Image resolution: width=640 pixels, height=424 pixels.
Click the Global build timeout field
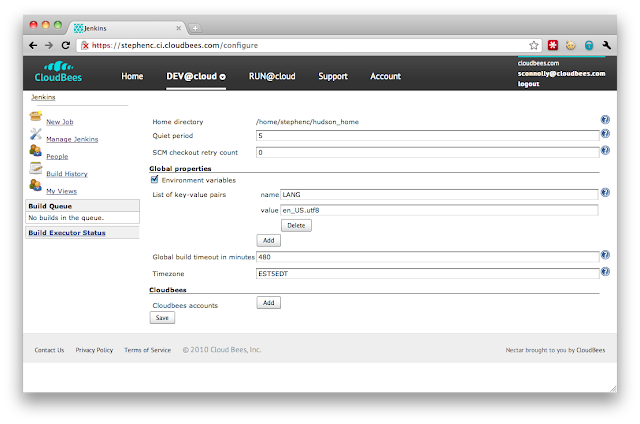(427, 257)
